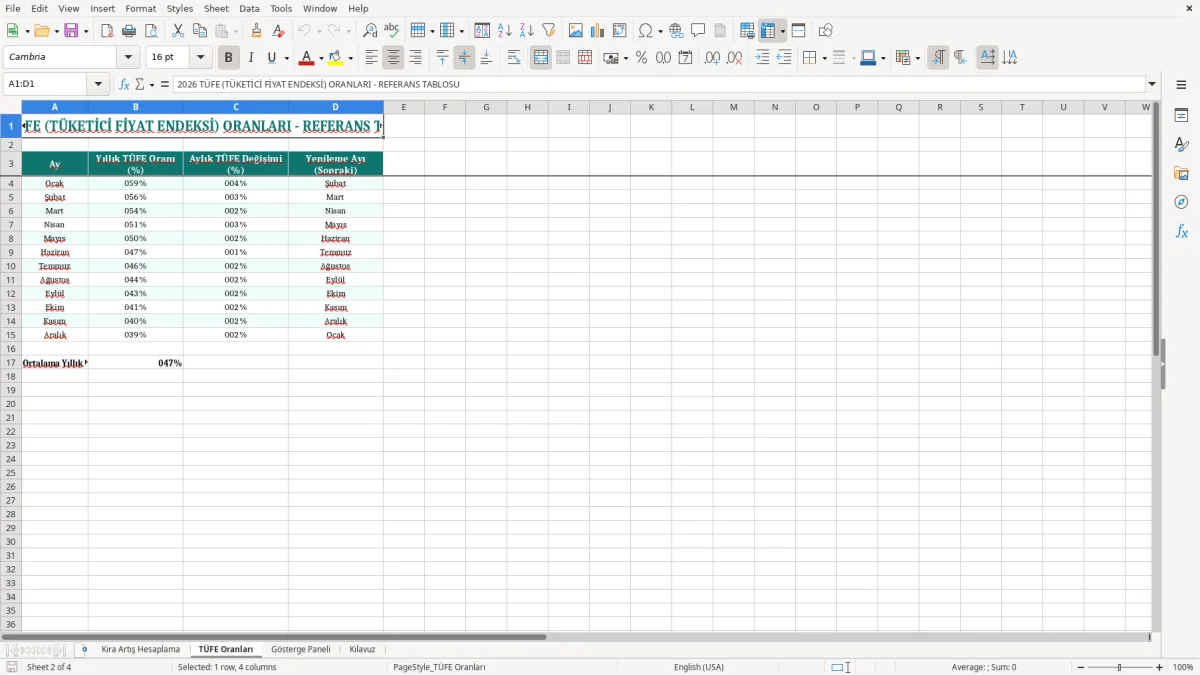Sort ascending A to Z
Image resolution: width=1200 pixels, height=675 pixels.
[x=504, y=31]
